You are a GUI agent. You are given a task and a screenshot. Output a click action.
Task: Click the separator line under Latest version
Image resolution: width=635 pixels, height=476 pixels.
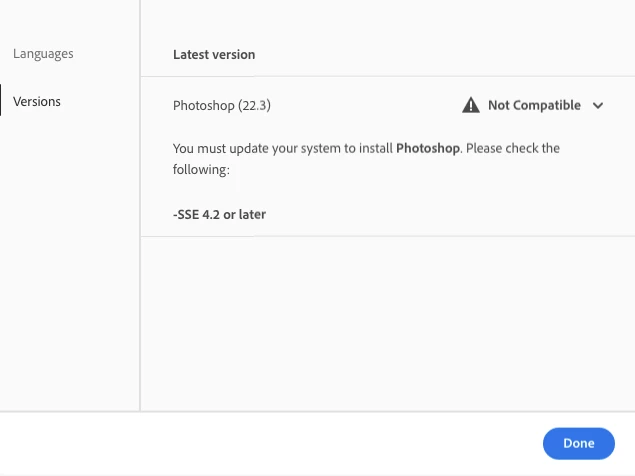388,76
